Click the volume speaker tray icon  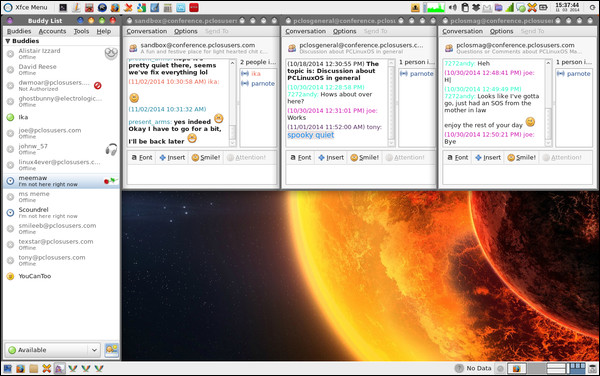(x=453, y=7)
